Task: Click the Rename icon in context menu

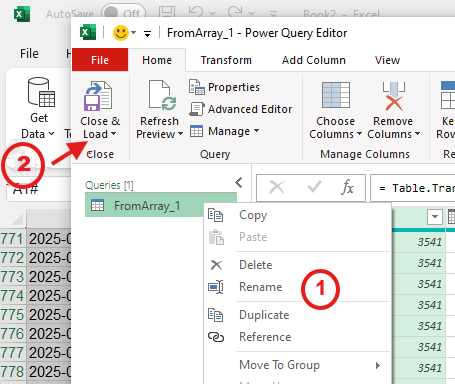Action: click(216, 287)
